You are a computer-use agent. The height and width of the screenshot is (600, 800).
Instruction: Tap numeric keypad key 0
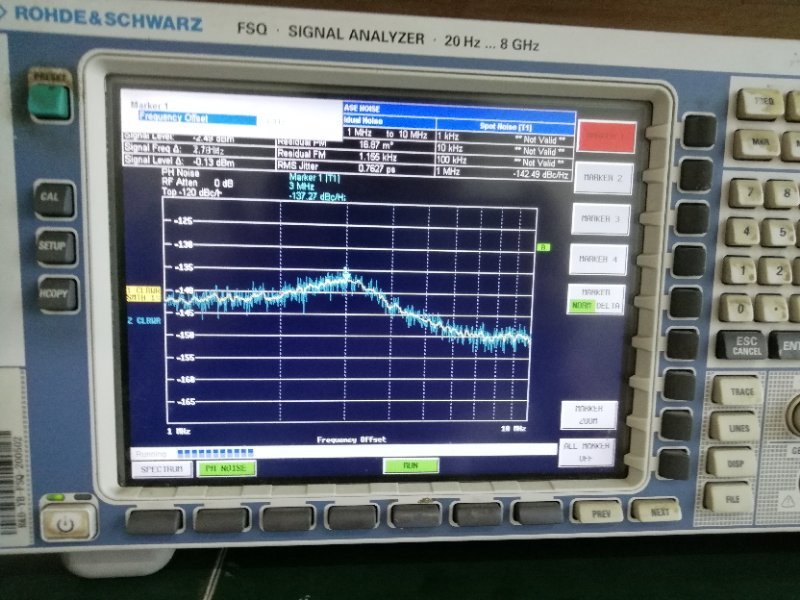point(737,308)
